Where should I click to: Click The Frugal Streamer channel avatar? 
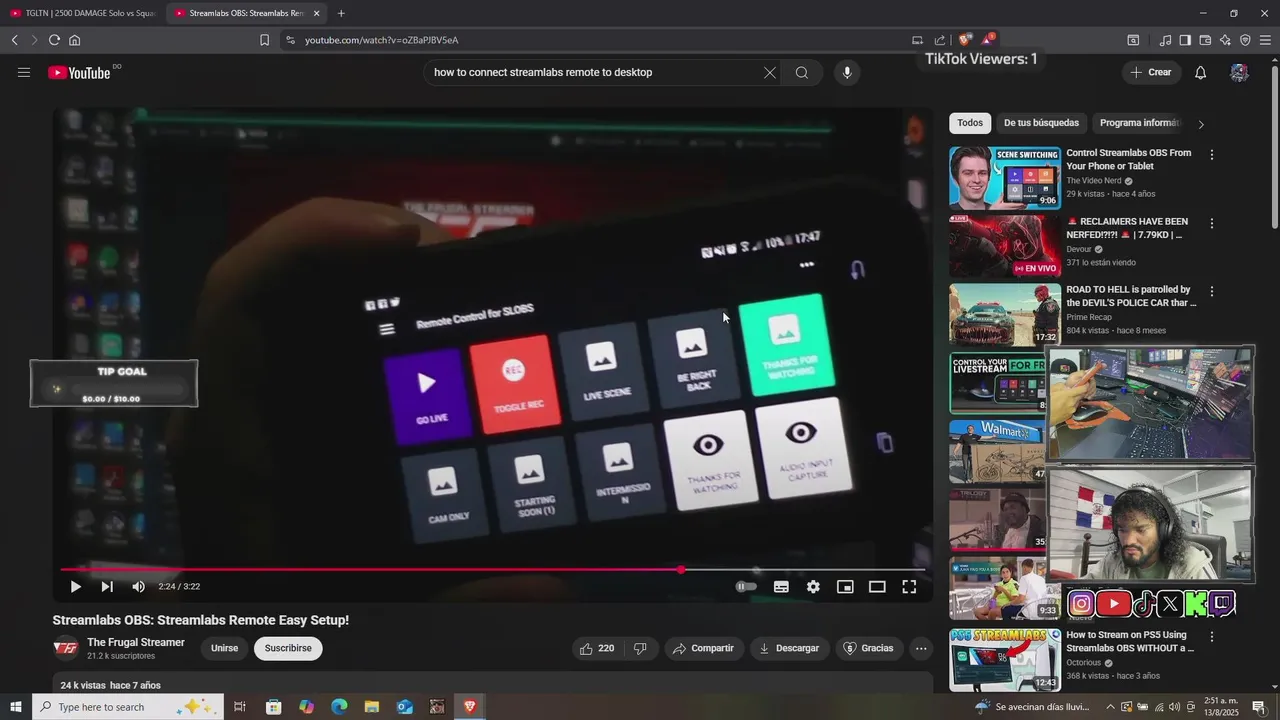pos(66,648)
